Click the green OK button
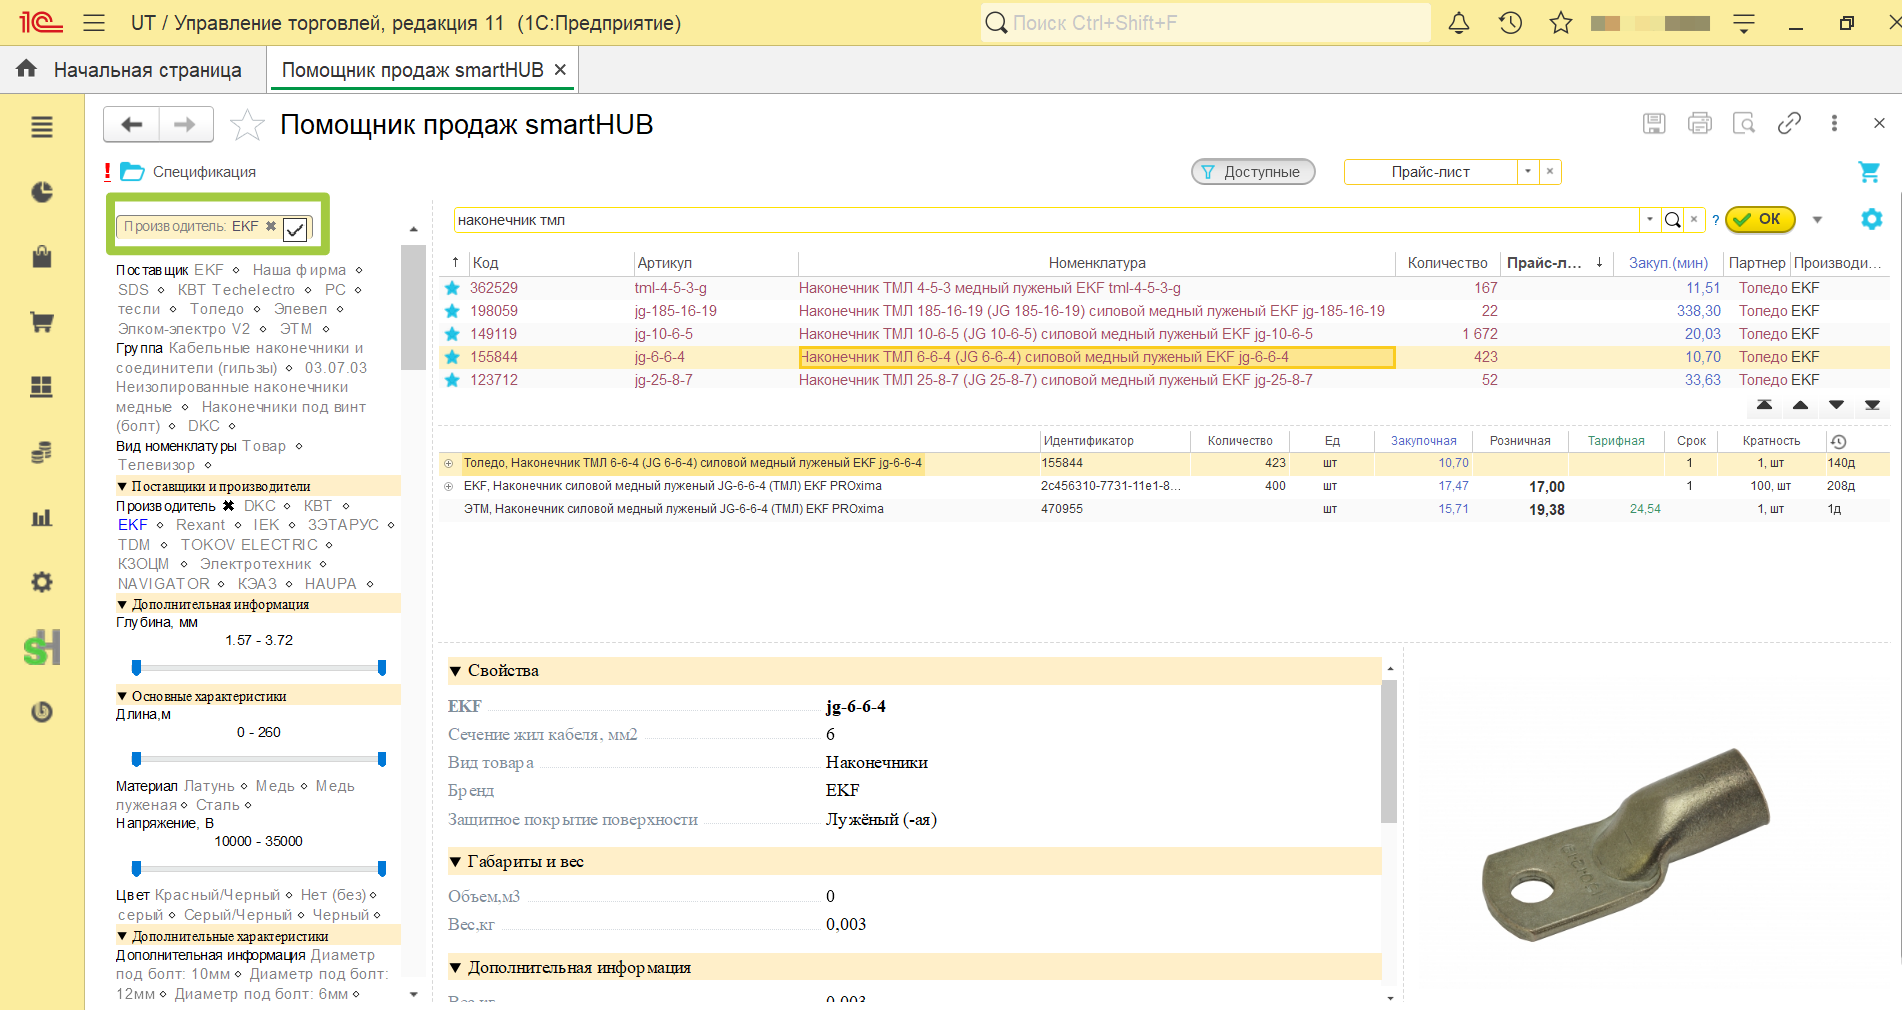 click(x=1760, y=219)
